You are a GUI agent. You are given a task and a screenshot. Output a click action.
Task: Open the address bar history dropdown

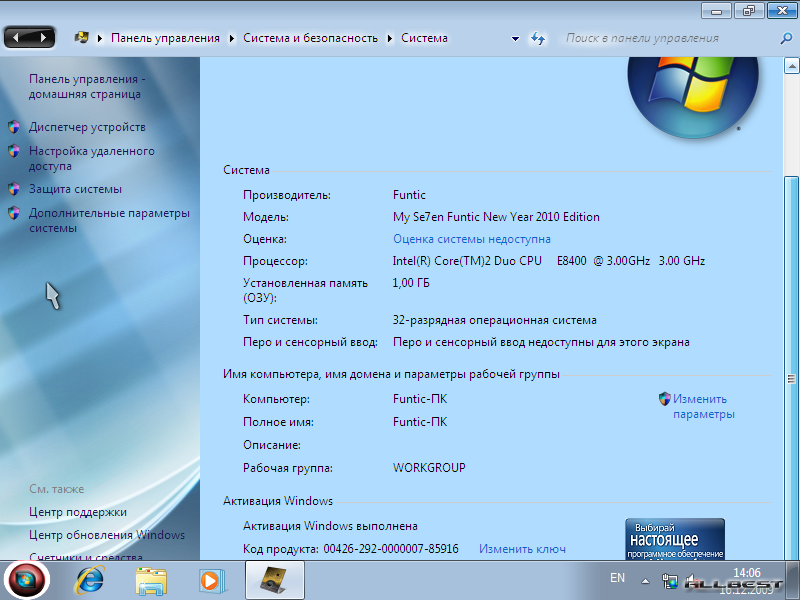tap(515, 38)
